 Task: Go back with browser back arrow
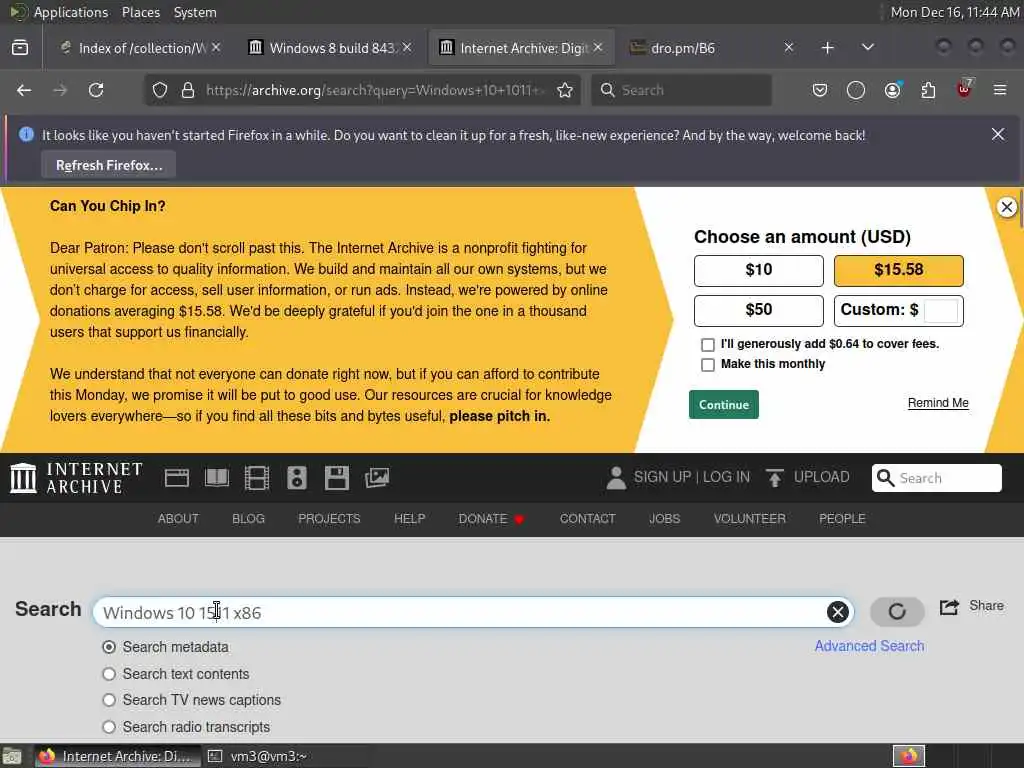[24, 90]
